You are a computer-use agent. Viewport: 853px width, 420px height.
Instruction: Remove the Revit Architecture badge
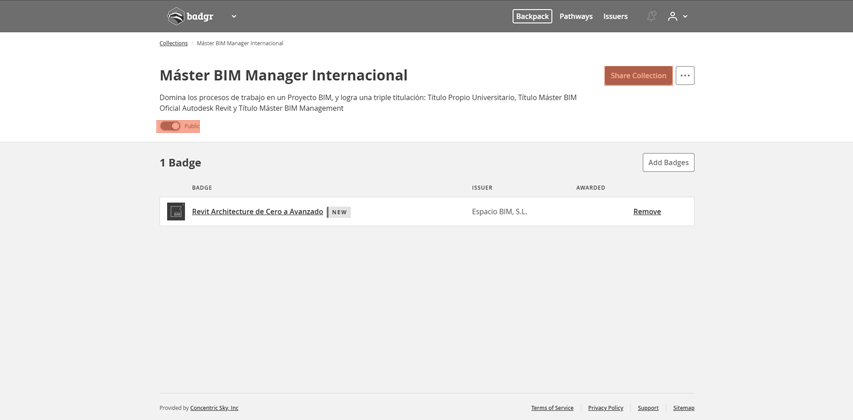click(647, 212)
